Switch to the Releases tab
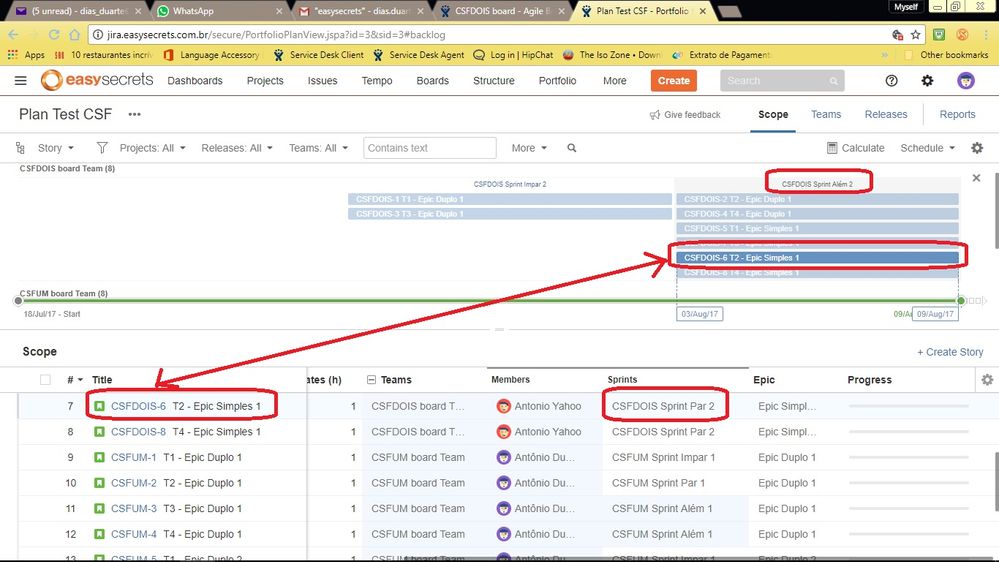This screenshot has height=562, width=999. (886, 114)
